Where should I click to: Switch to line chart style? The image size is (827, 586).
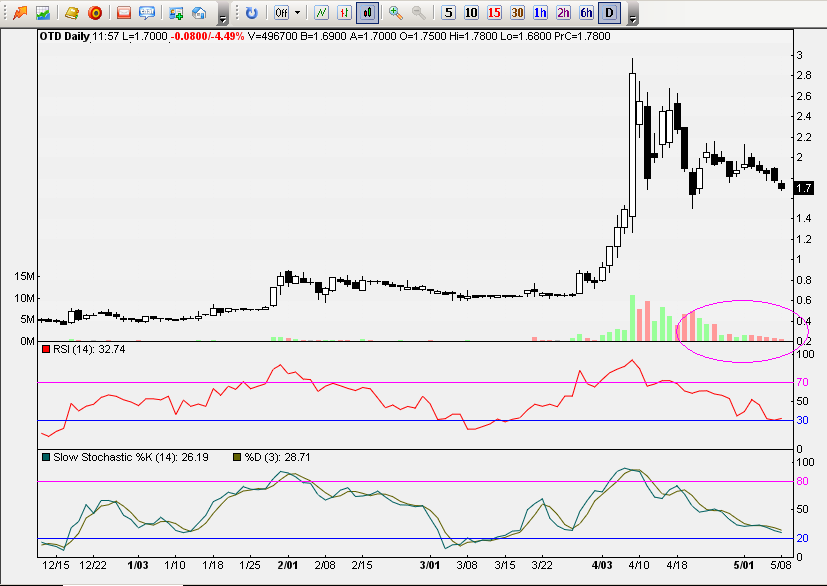tap(321, 13)
